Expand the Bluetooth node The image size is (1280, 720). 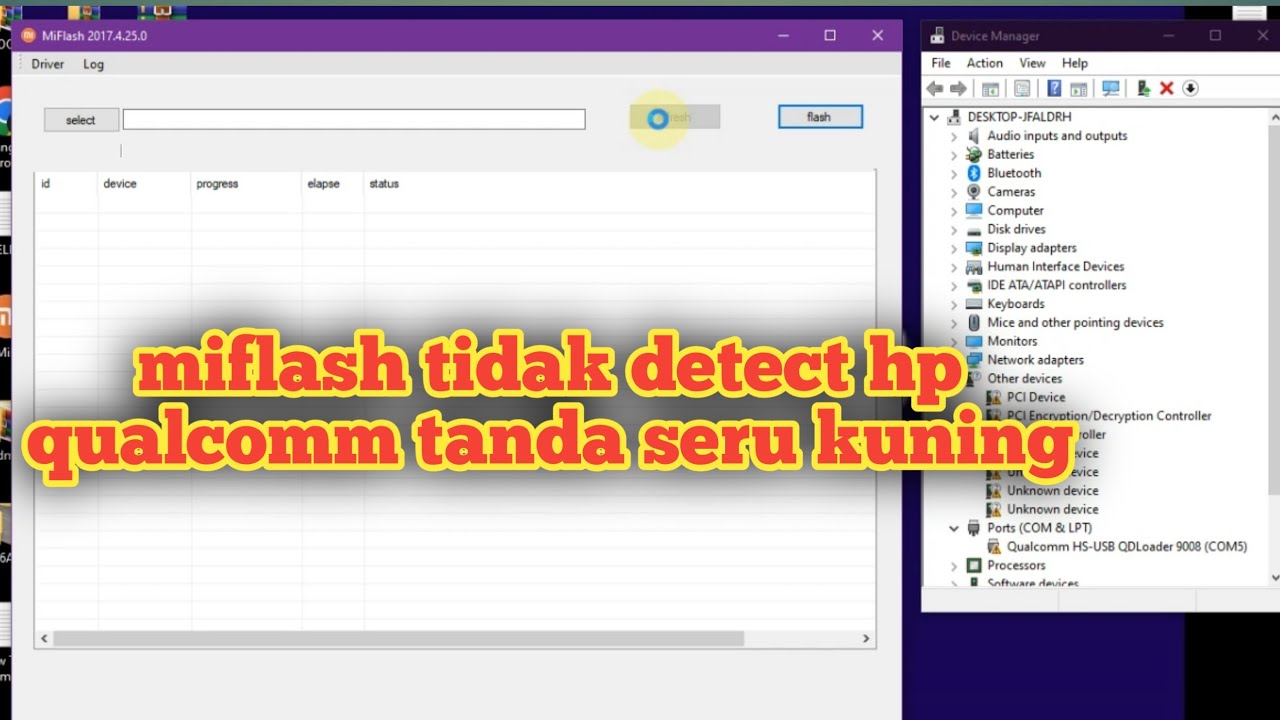click(954, 173)
